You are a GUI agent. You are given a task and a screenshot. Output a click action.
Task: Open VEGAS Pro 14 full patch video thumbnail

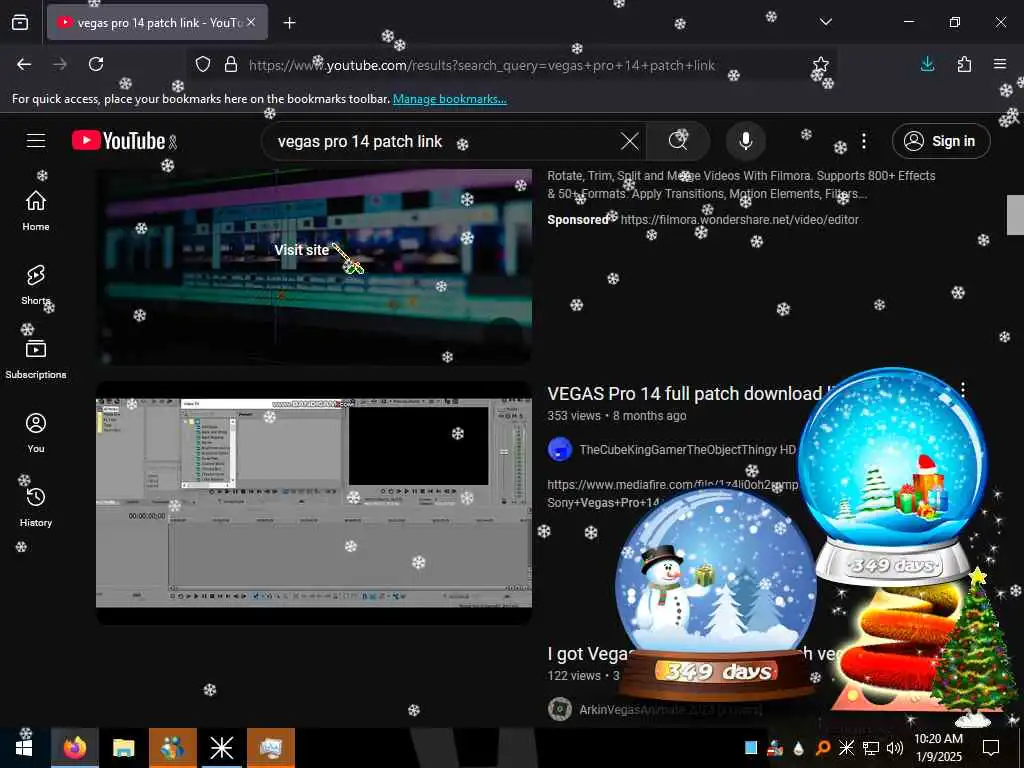coord(314,503)
